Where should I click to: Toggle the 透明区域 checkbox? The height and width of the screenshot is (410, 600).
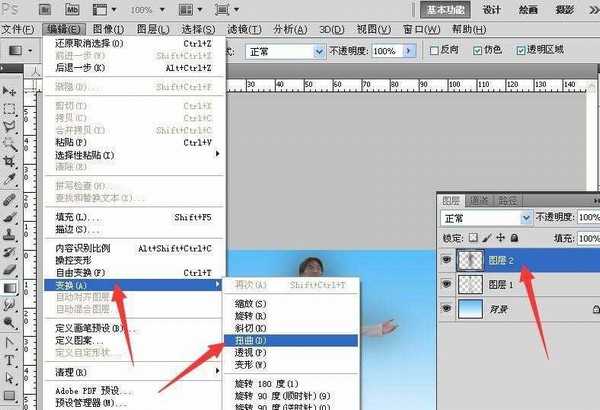coord(520,51)
